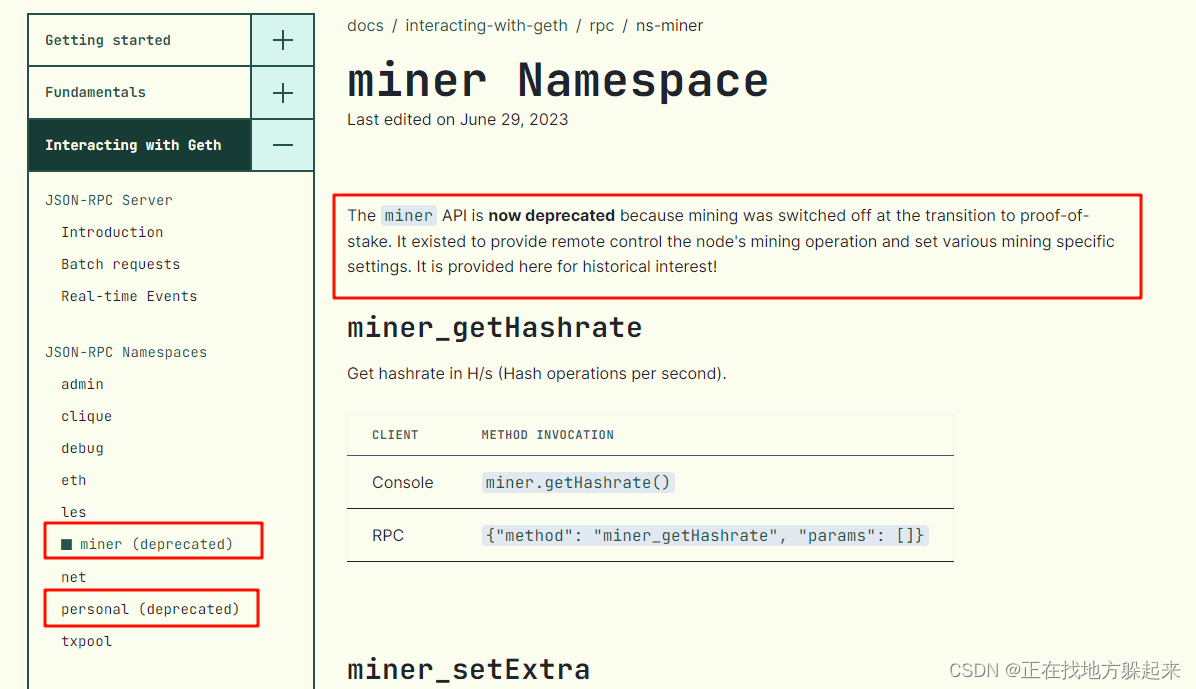Click the RPC table cell
Image resolution: width=1196 pixels, height=689 pixels.
tap(387, 536)
